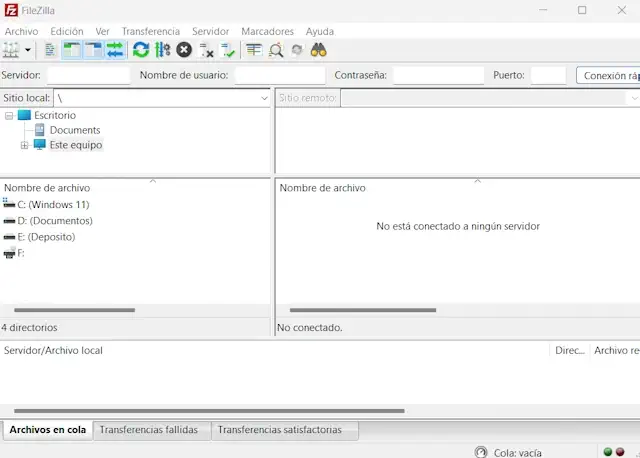Click the queue pane horizontal scrollbar
The height and width of the screenshot is (458, 640).
tap(209, 411)
